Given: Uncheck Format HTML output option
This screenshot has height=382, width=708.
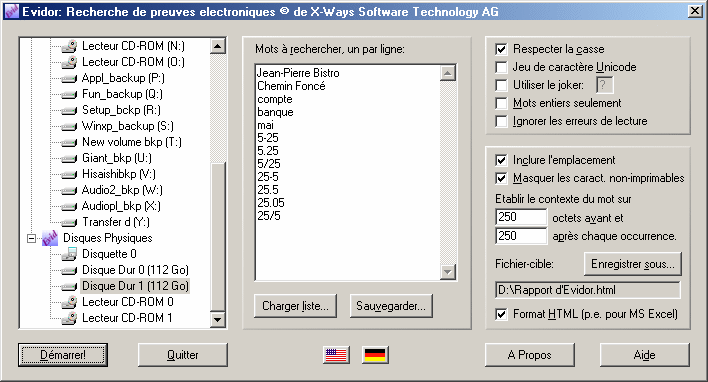Looking at the screenshot, I should point(501,314).
